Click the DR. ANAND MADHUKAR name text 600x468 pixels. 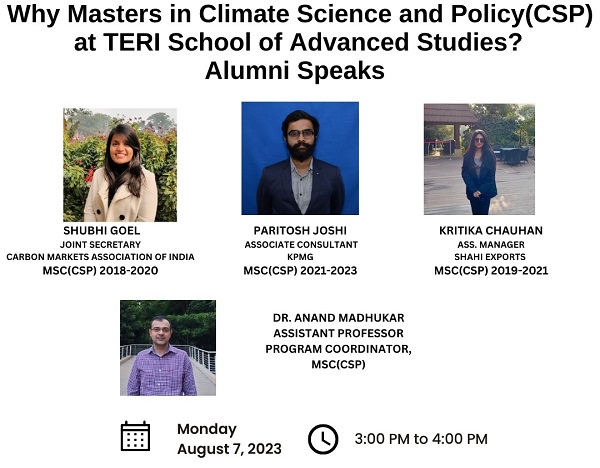339,318
